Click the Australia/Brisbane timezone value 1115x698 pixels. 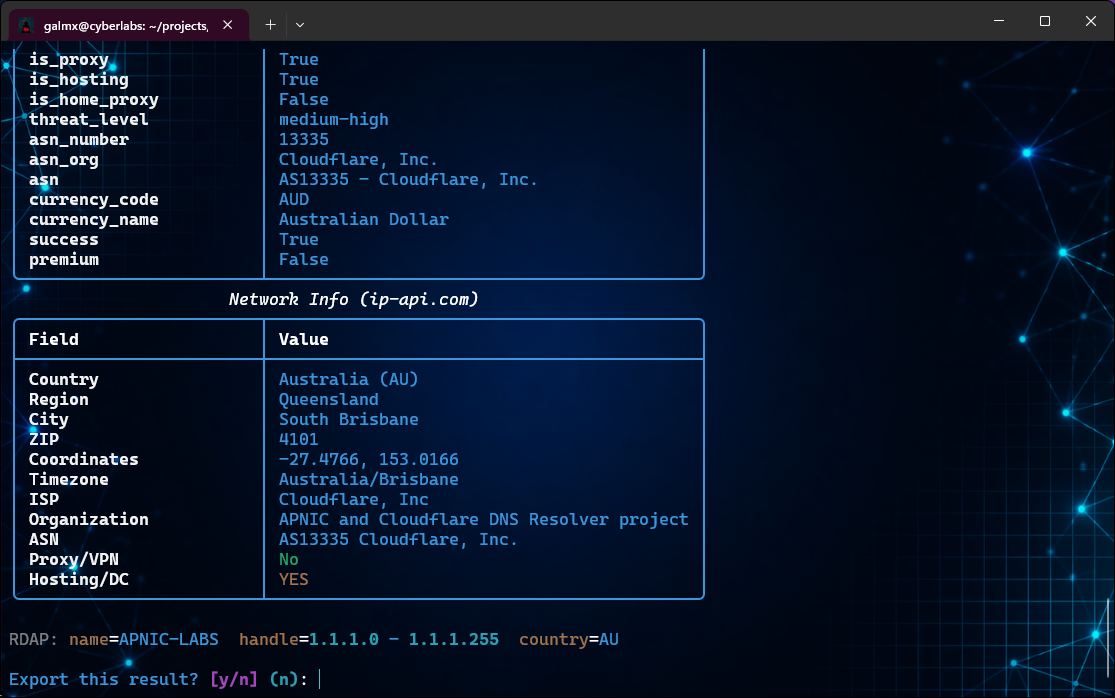click(x=368, y=479)
